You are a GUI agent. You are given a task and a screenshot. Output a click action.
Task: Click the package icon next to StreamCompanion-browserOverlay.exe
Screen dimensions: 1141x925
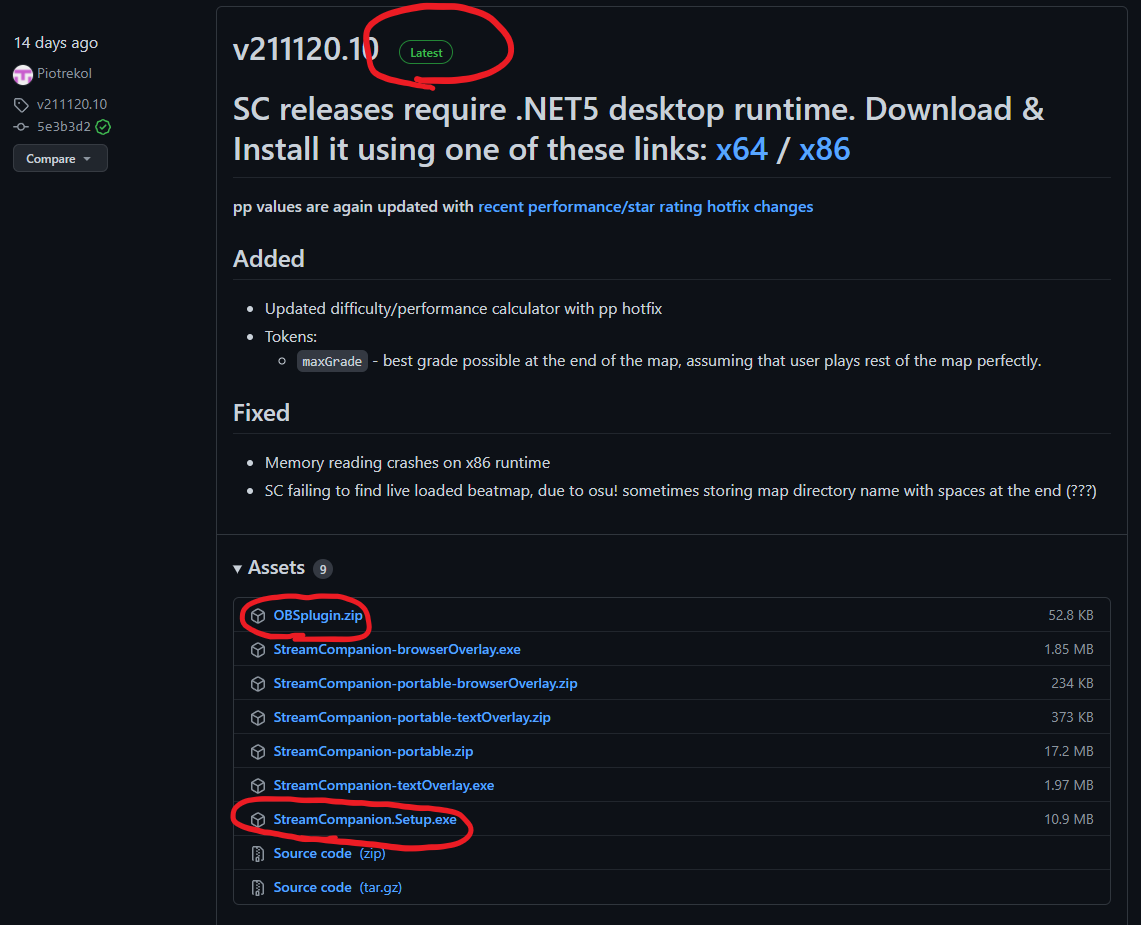(x=258, y=650)
